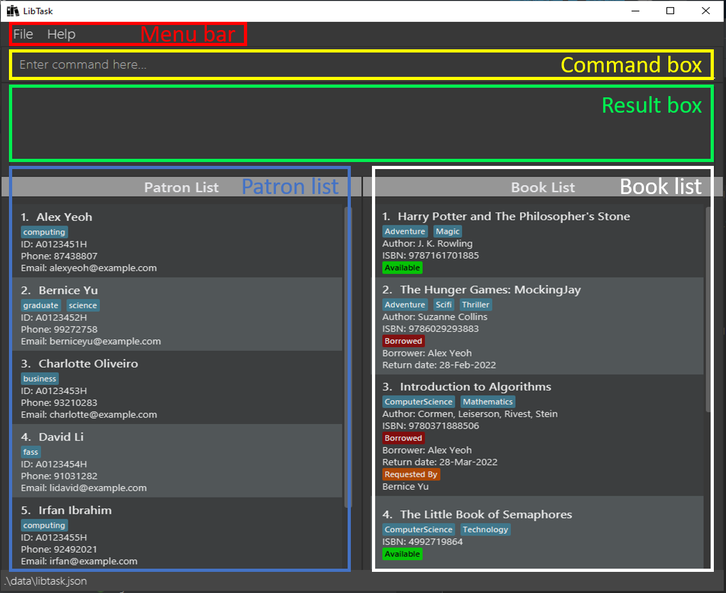
Task: Select patron Bernice Yu entry
Action: [x=177, y=314]
